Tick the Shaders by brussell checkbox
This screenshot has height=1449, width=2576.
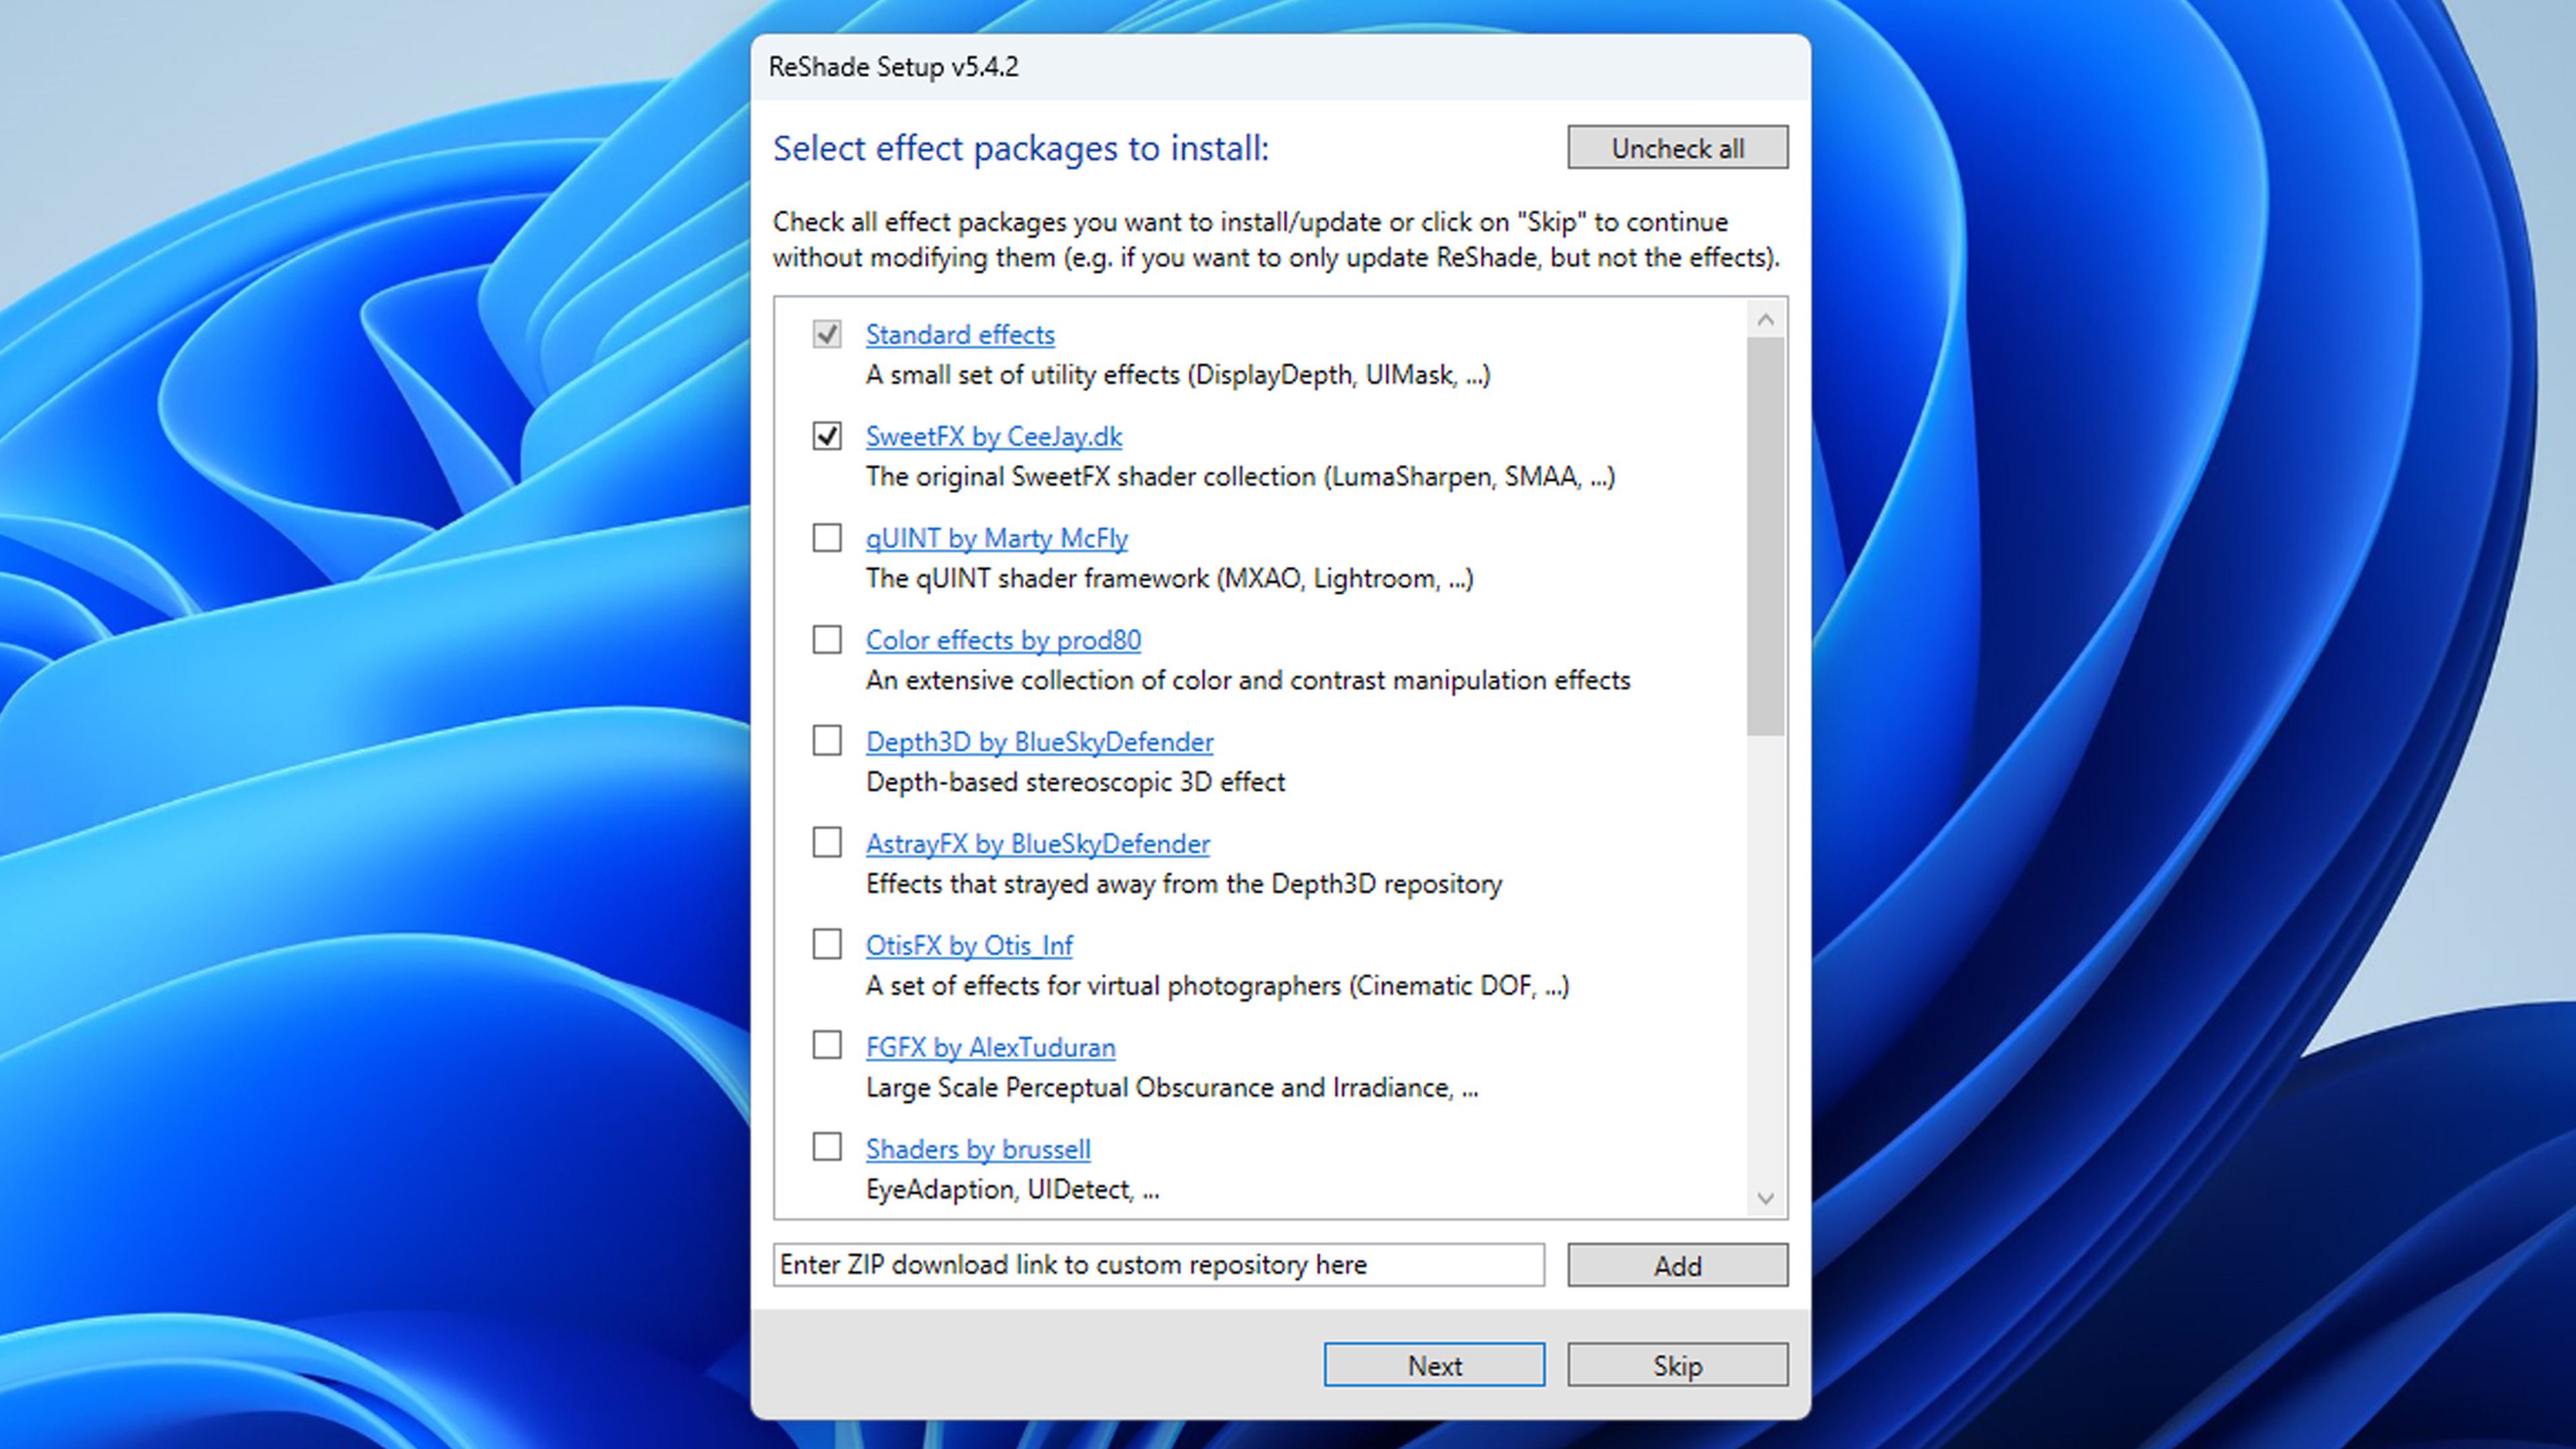pyautogui.click(x=827, y=1148)
